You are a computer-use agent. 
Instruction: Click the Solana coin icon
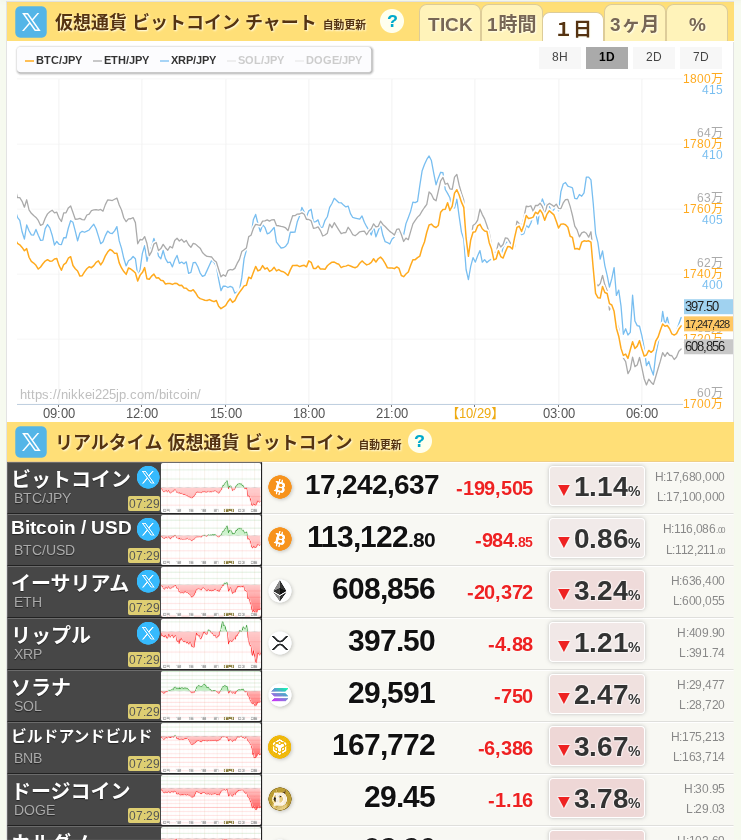coord(279,695)
